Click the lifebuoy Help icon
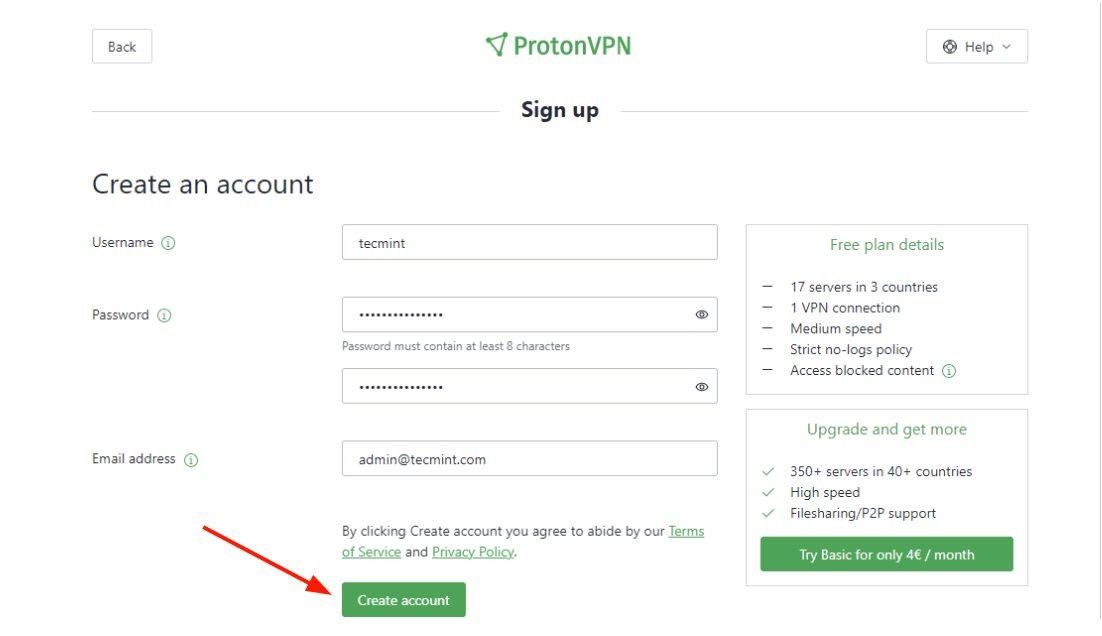The image size is (1102, 636). (950, 47)
